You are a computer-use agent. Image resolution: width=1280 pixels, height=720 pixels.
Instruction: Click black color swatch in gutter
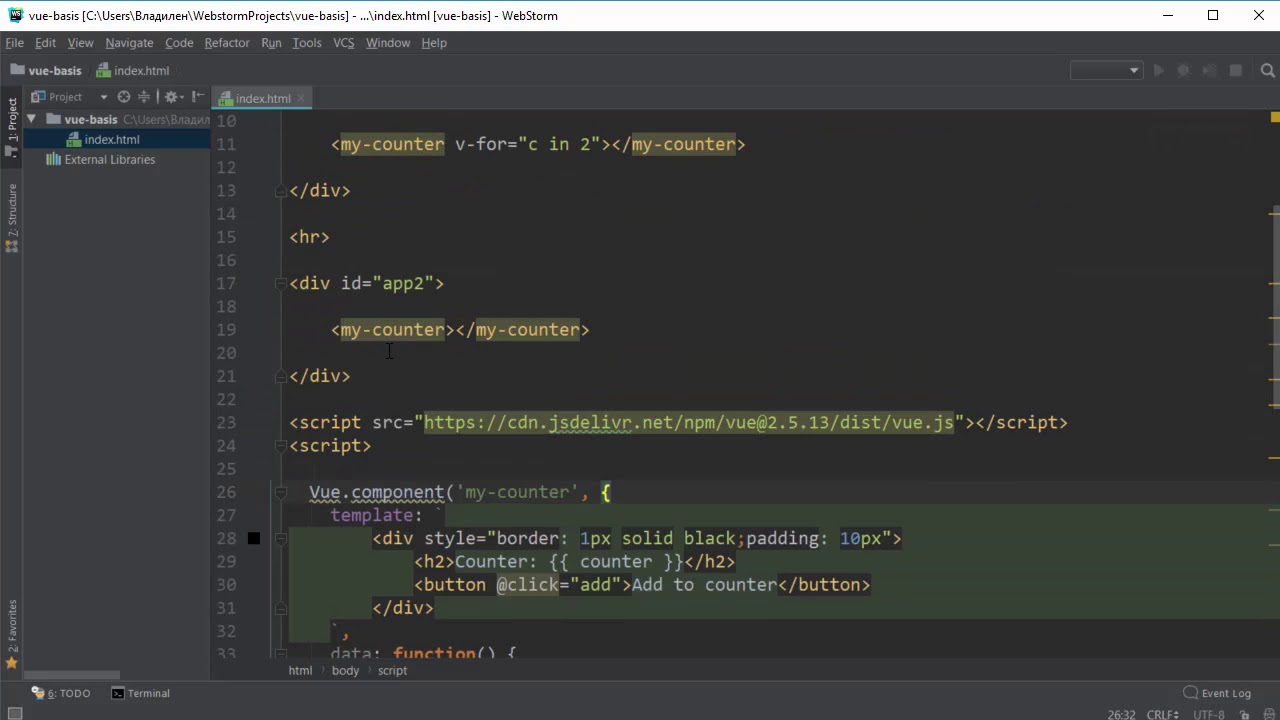pos(254,539)
